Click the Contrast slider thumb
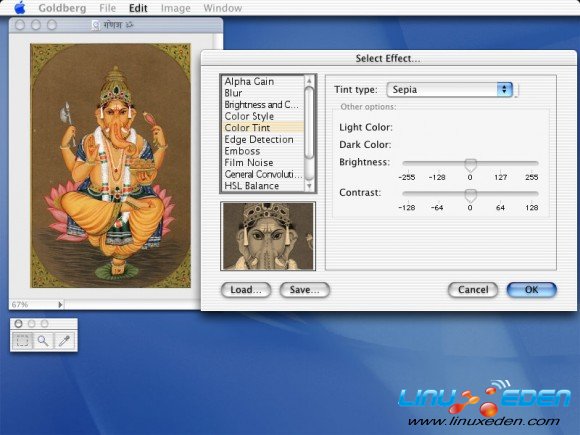 [471, 195]
